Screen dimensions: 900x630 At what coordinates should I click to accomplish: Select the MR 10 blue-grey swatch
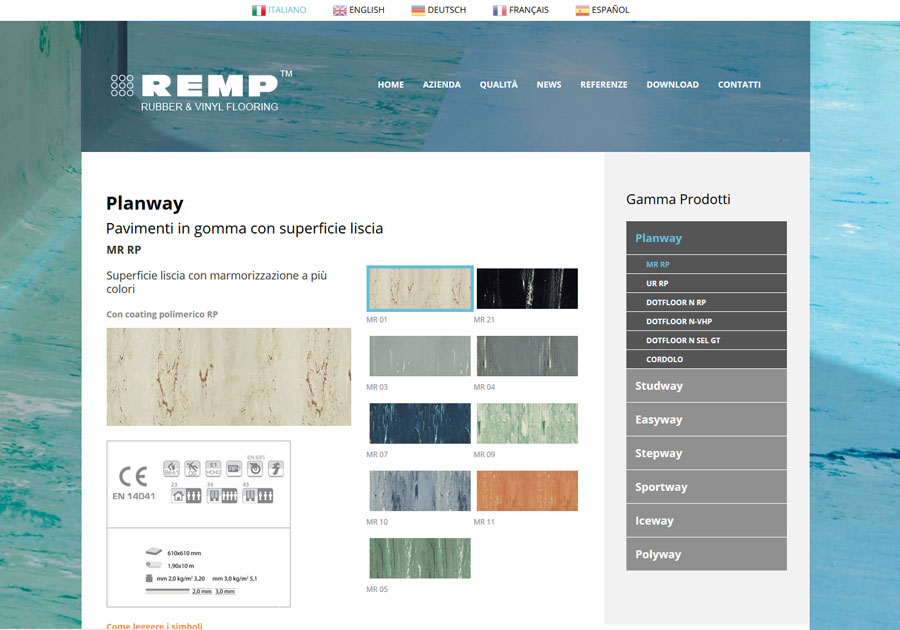click(420, 491)
